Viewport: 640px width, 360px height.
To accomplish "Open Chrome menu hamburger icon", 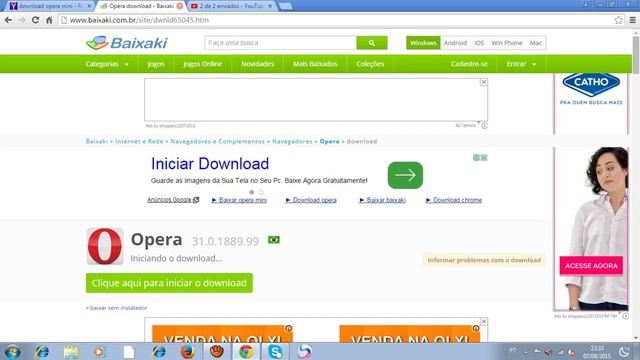I will [x=632, y=20].
